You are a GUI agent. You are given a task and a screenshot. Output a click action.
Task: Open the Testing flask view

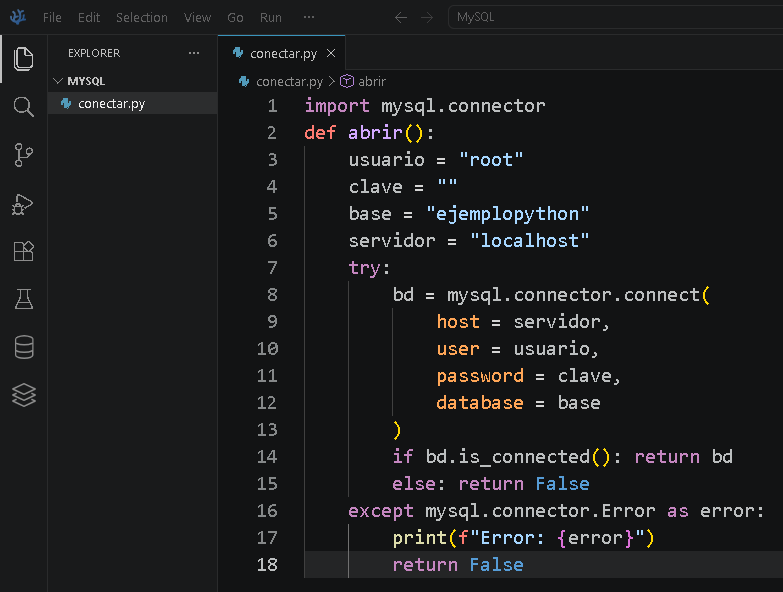click(x=23, y=299)
